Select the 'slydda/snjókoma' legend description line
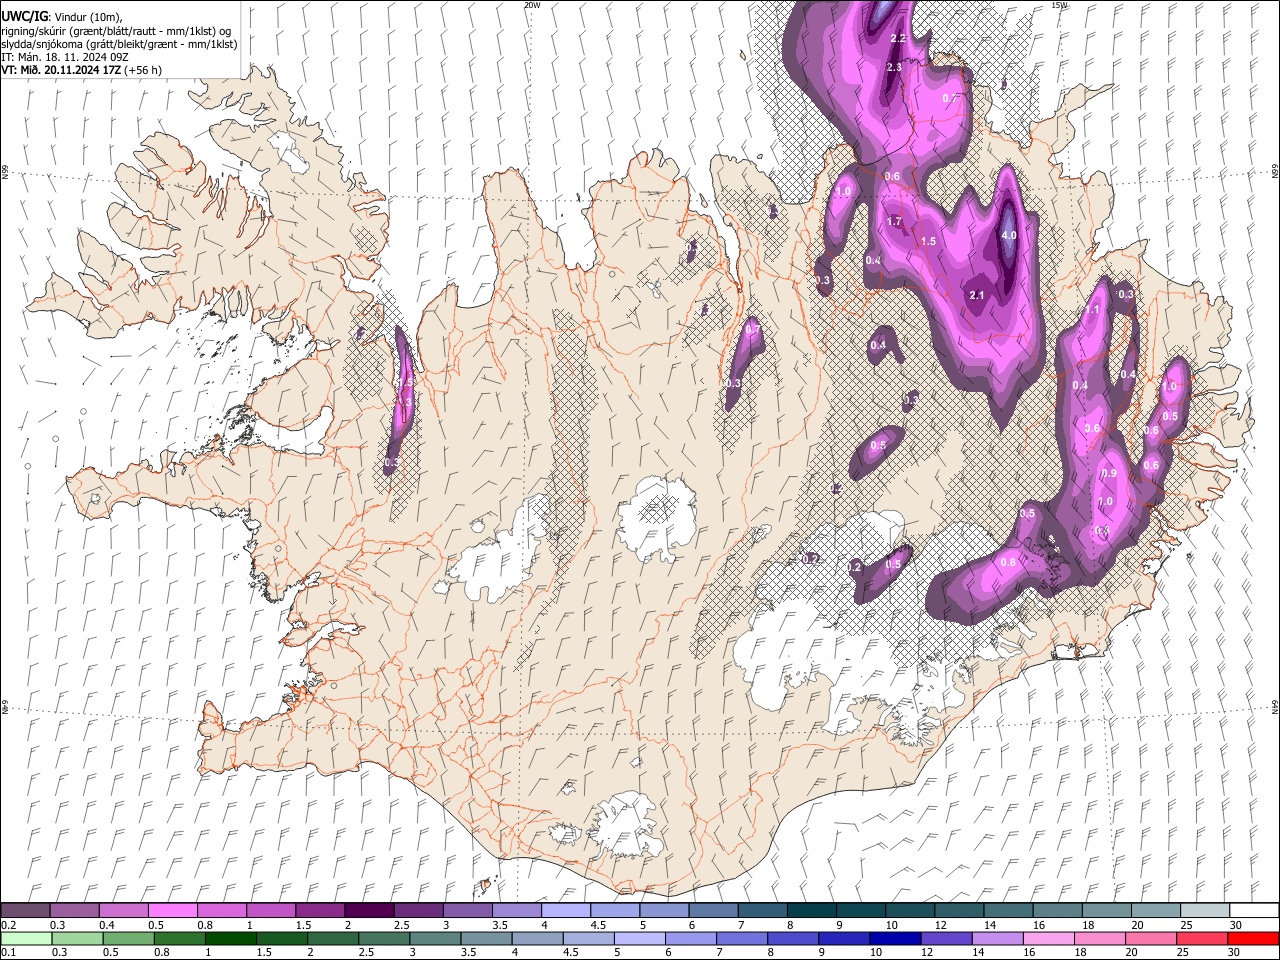The image size is (1280, 960). coord(119,44)
